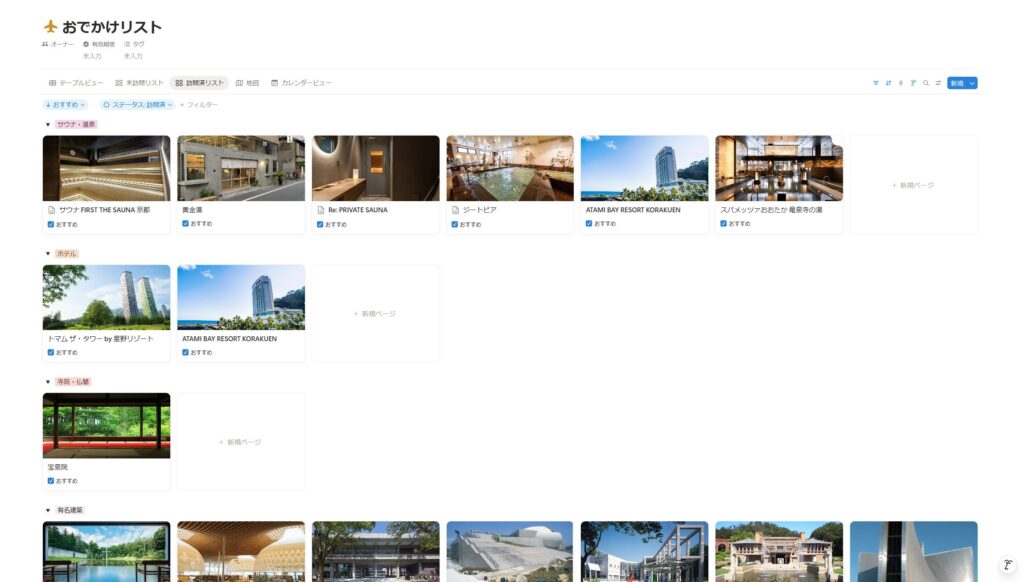This screenshot has height=582, width=1024.
Task: Toggle おすすめ checkbox on 宝泉院 card
Action: click(x=50, y=481)
